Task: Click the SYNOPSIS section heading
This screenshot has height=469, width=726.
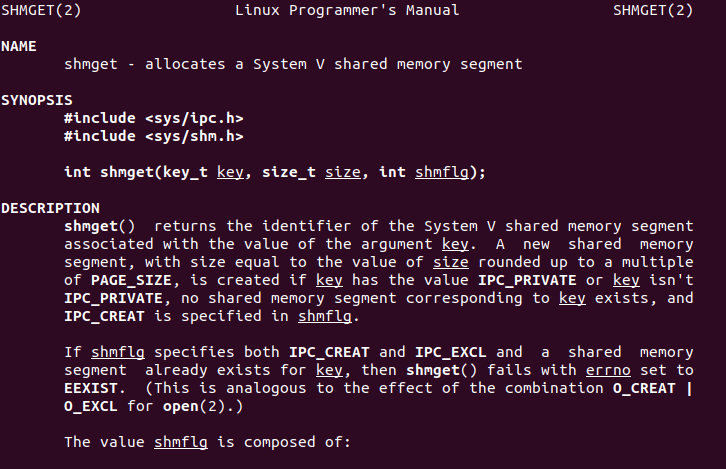Action: click(x=37, y=100)
